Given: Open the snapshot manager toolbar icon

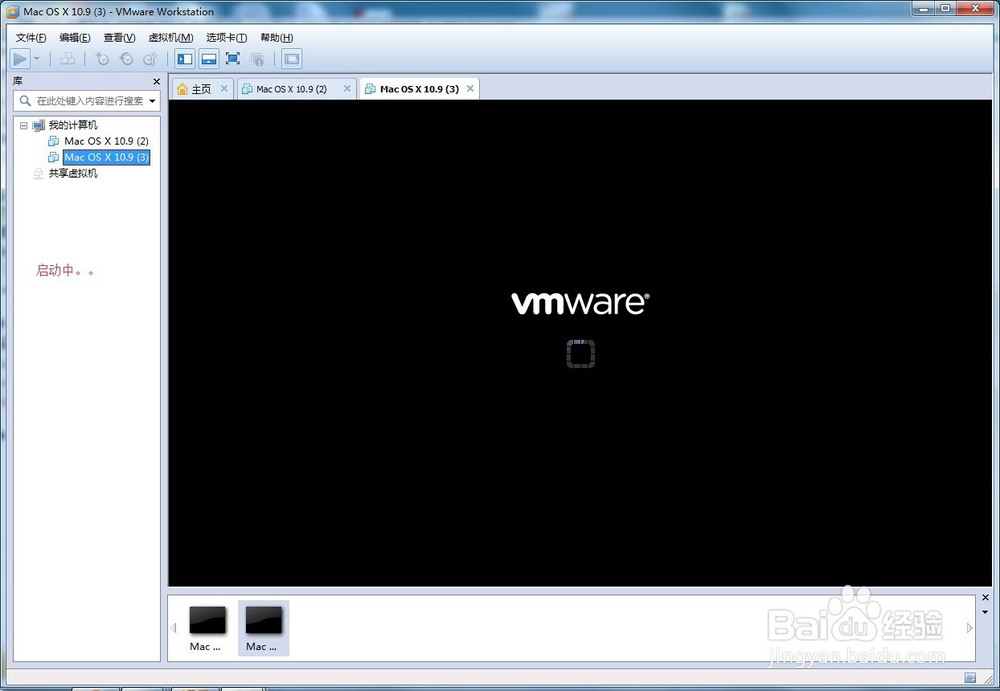Looking at the screenshot, I should tap(151, 59).
